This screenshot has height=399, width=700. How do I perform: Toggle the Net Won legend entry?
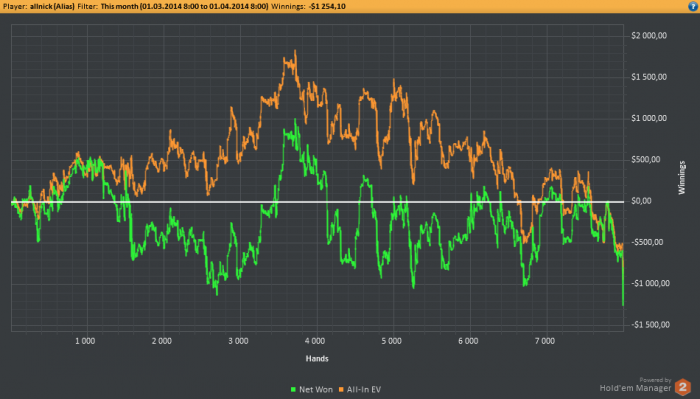pyautogui.click(x=312, y=390)
